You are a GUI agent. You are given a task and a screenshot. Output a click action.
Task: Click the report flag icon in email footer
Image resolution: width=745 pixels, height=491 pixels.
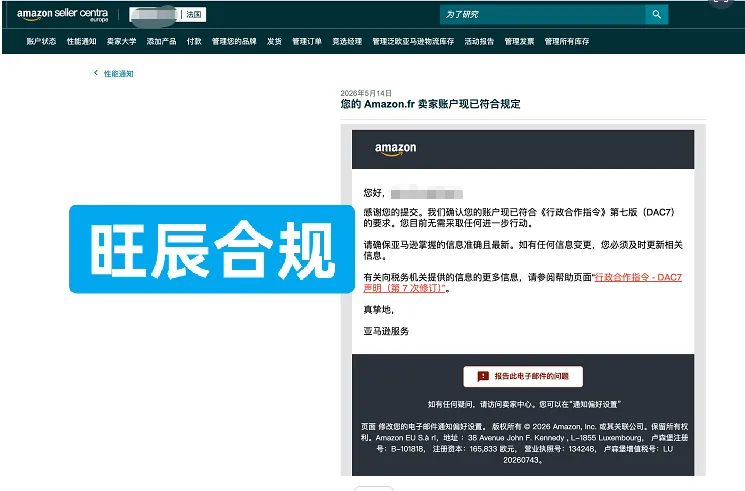coord(483,376)
